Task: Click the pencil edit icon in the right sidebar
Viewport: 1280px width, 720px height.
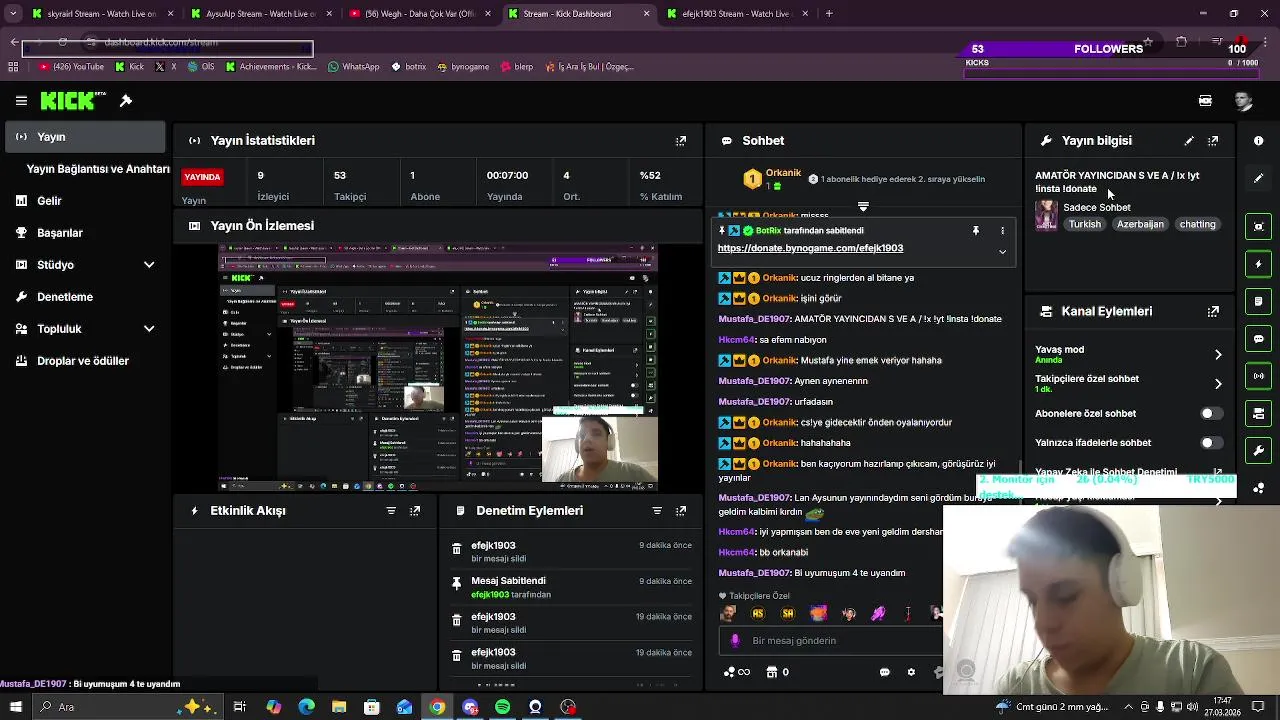Action: tap(1258, 179)
